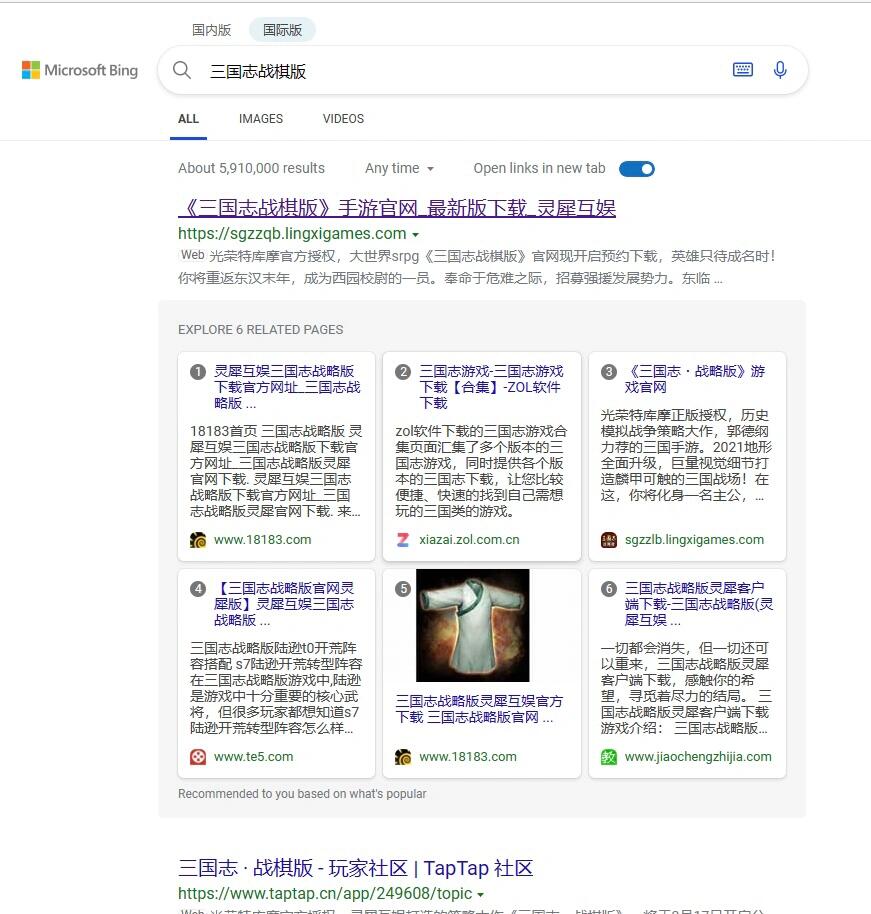The height and width of the screenshot is (914, 871).
Task: Open card 6 三国志战略版灵犀客户端下载 link
Action: [x=699, y=604]
